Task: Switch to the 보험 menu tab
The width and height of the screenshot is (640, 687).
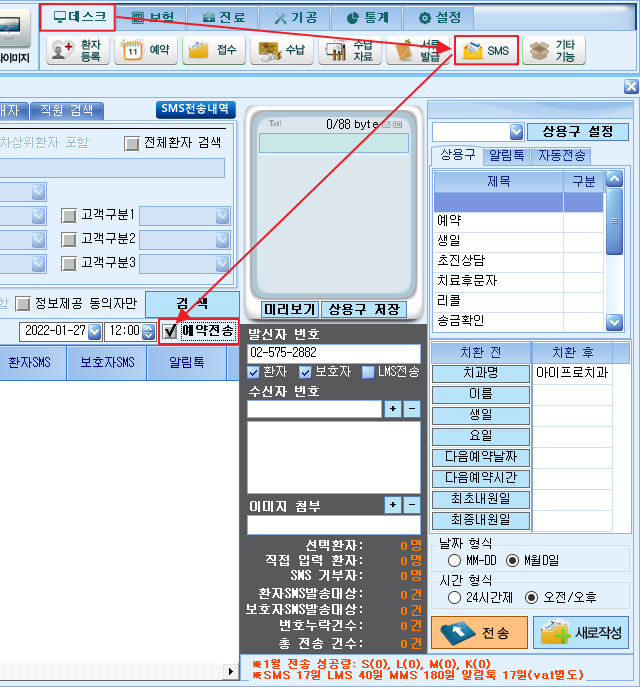Action: tap(152, 18)
